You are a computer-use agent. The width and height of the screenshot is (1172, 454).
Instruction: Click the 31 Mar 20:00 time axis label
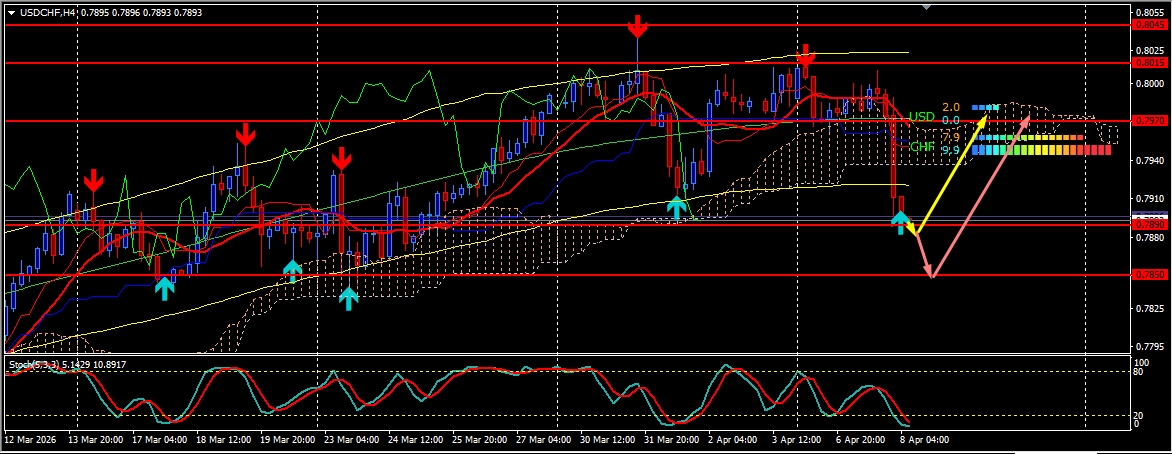670,441
